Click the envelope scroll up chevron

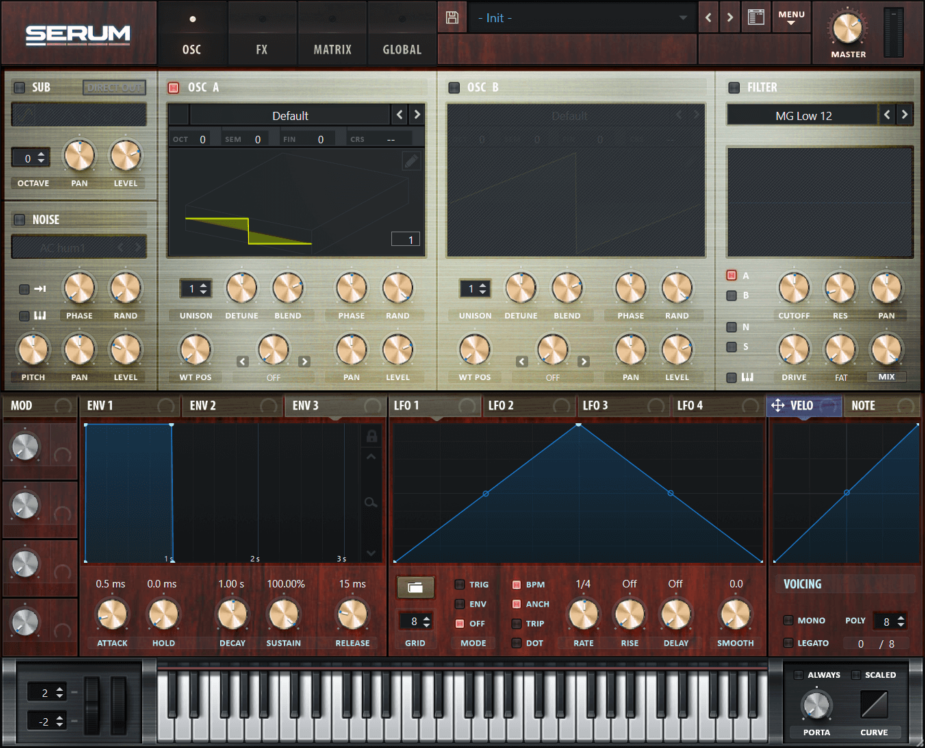[x=371, y=457]
